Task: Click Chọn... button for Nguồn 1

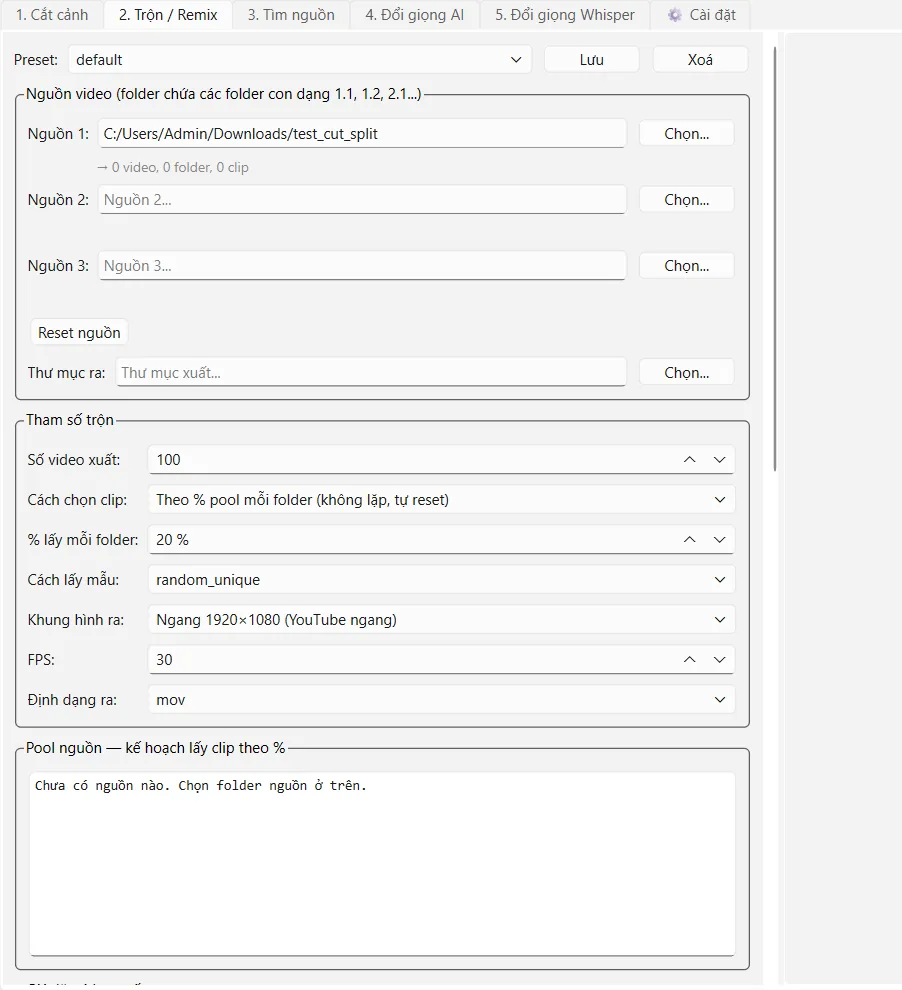Action: click(x=687, y=134)
